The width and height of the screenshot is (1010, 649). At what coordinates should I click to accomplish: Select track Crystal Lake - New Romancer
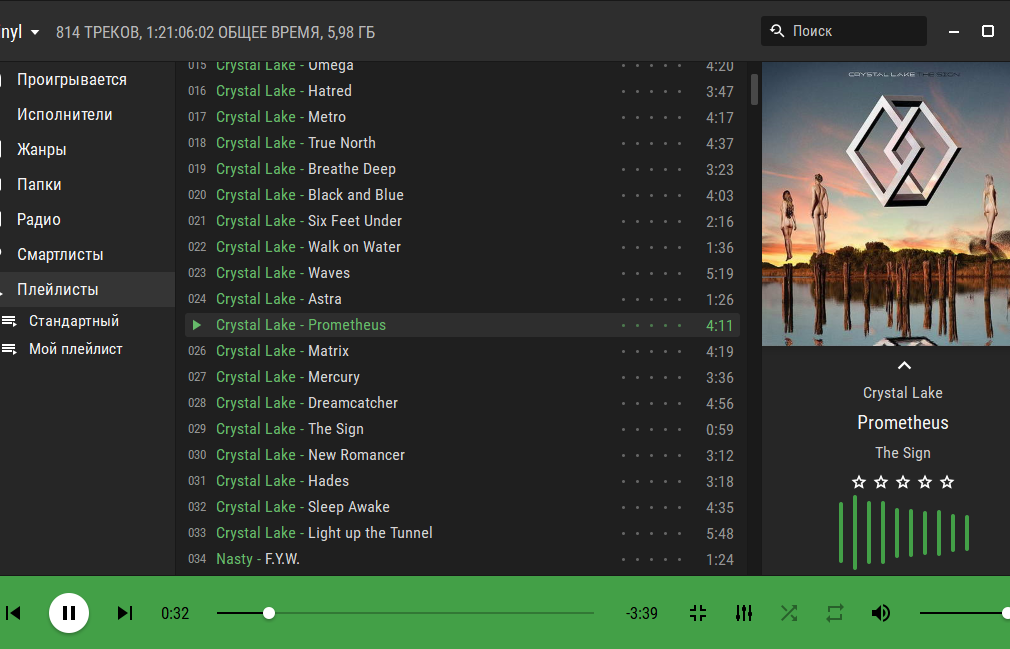[462, 455]
